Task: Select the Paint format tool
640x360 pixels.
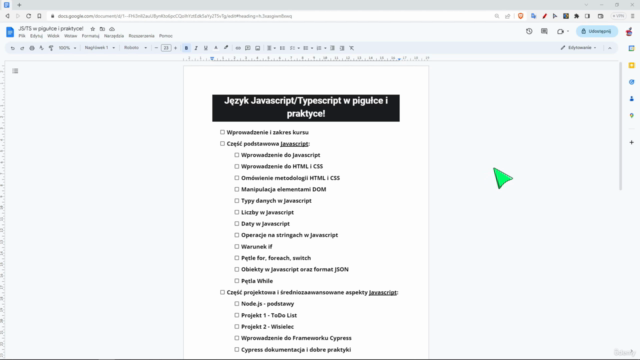Action: (x=51, y=48)
